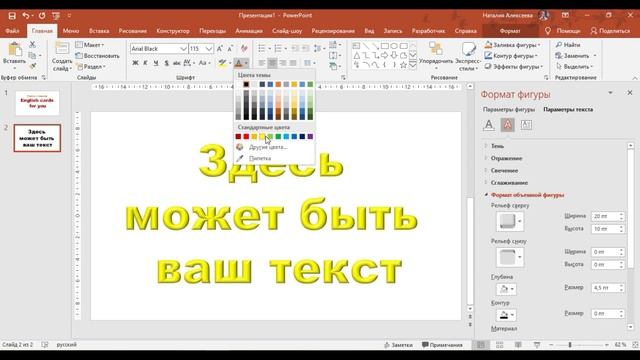Viewport: 640px width, 360px height.
Task: Align text left button
Action: pyautogui.click(x=262, y=63)
